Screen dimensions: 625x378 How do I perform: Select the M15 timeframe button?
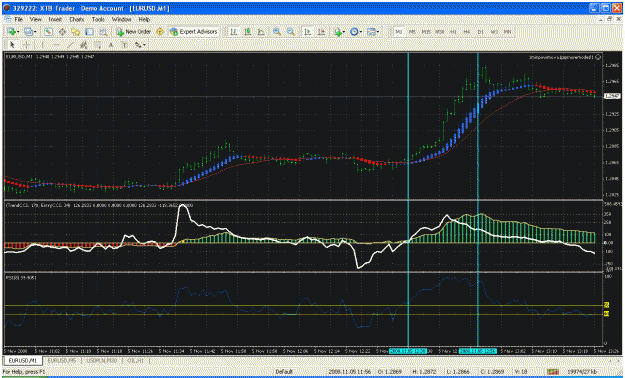tap(426, 32)
